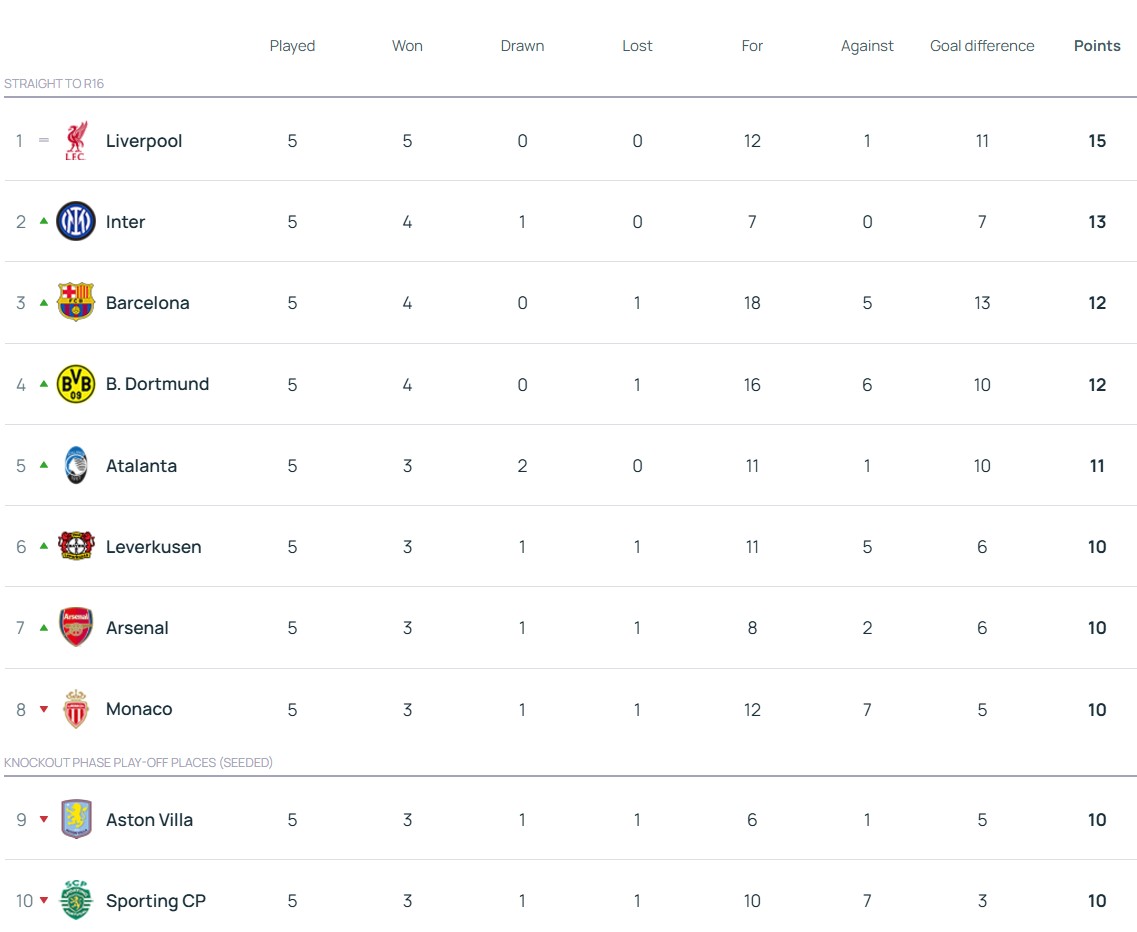
Task: Click the Leverkusen club logo
Action: pos(76,547)
